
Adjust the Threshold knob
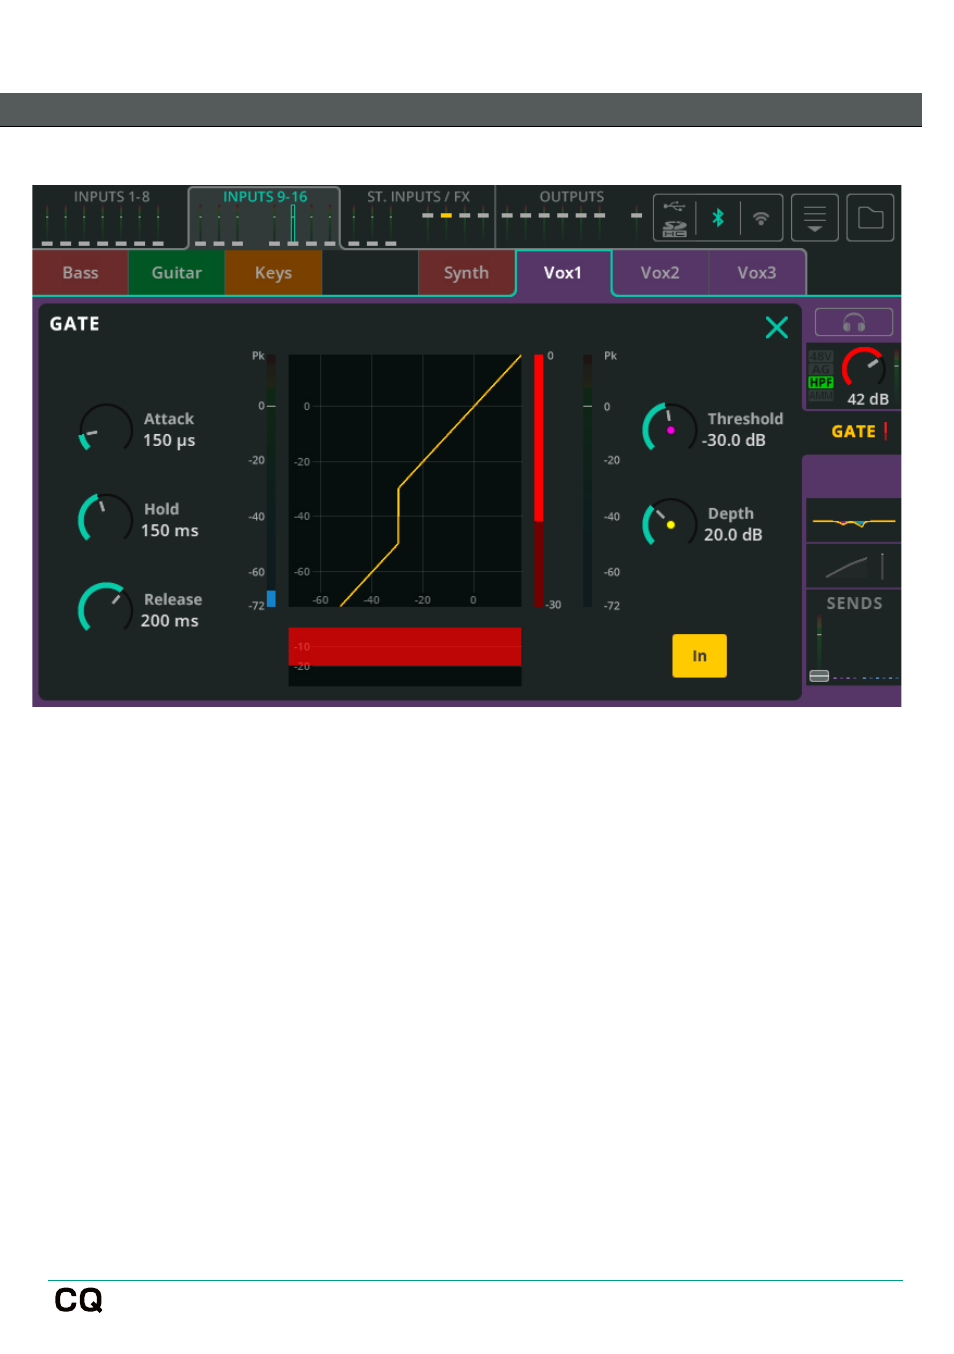[669, 428]
